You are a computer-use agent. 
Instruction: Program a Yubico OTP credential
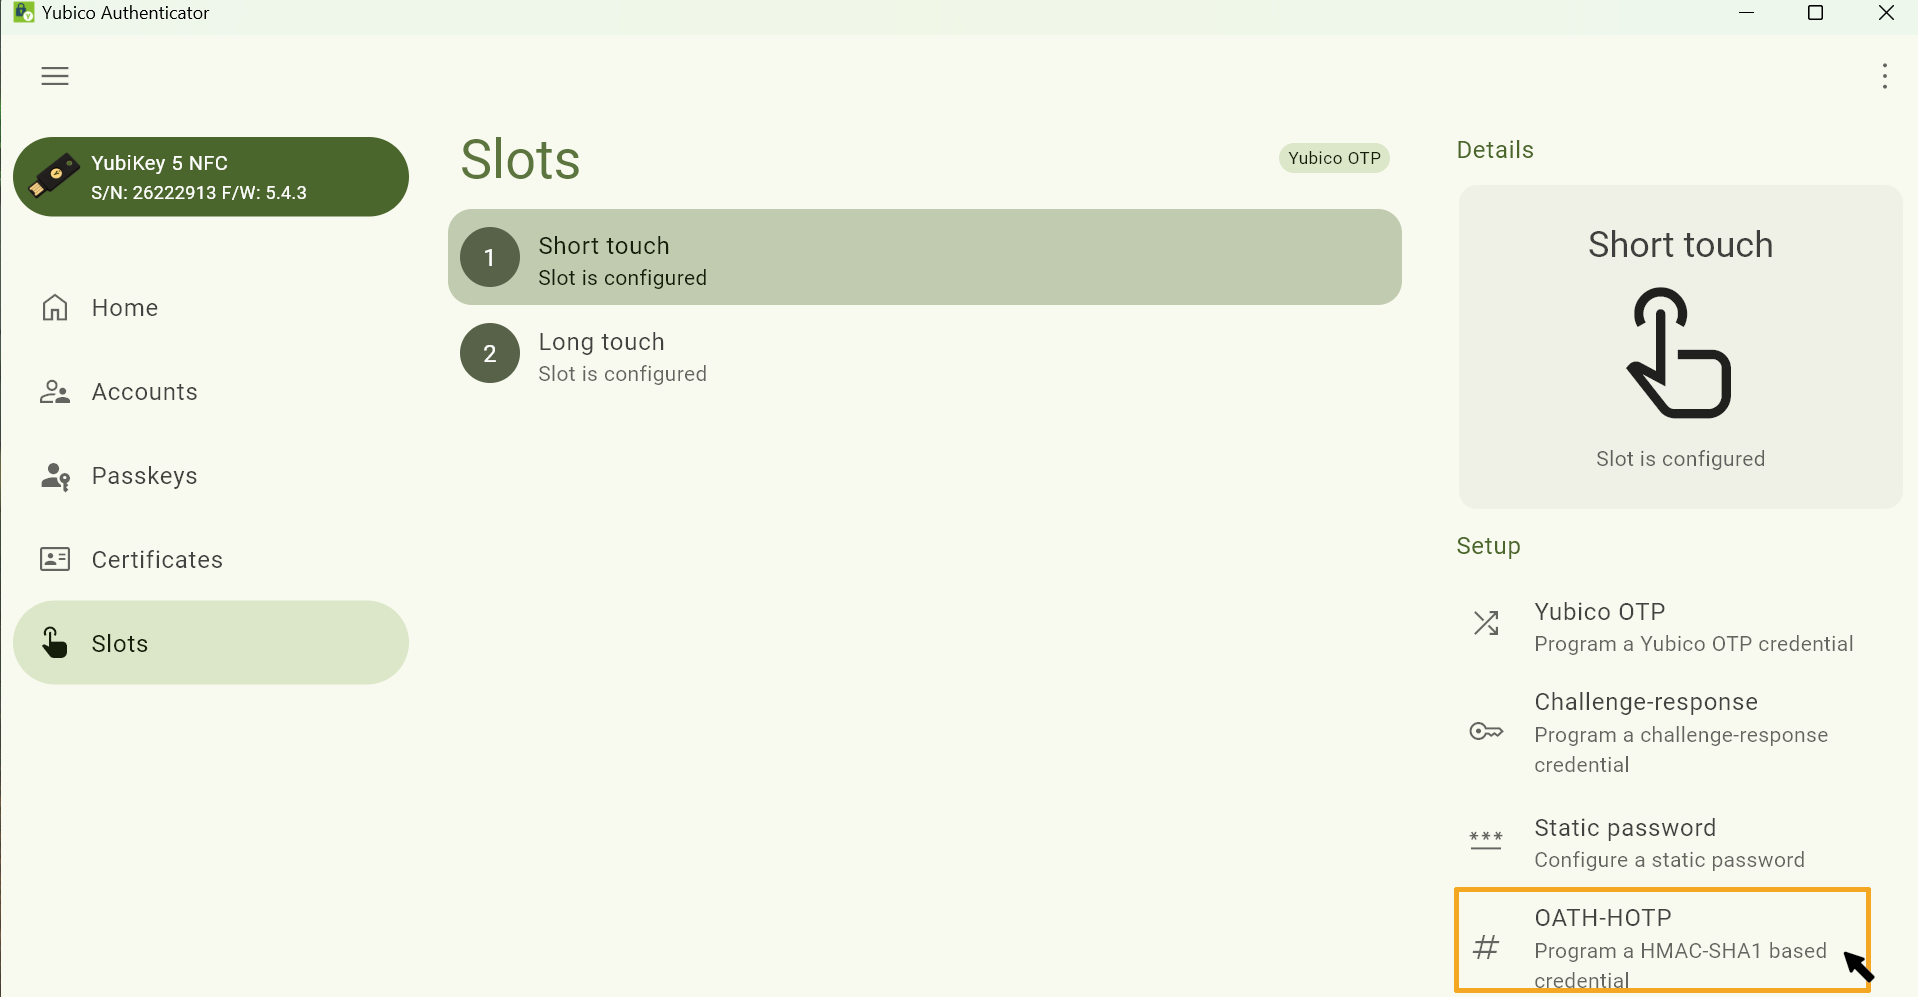pos(1692,627)
